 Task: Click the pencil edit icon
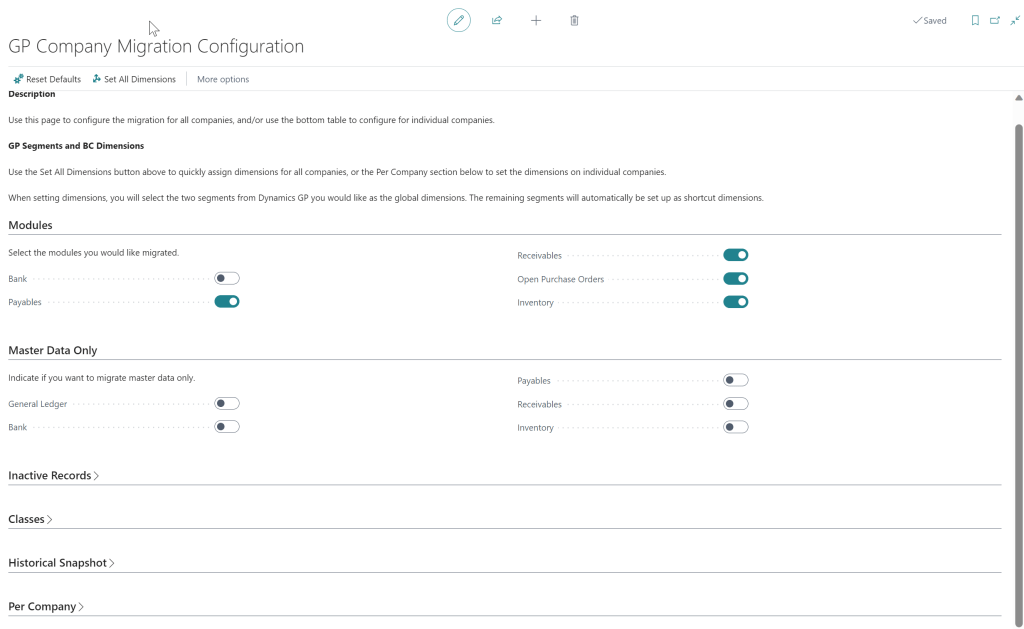(x=458, y=20)
